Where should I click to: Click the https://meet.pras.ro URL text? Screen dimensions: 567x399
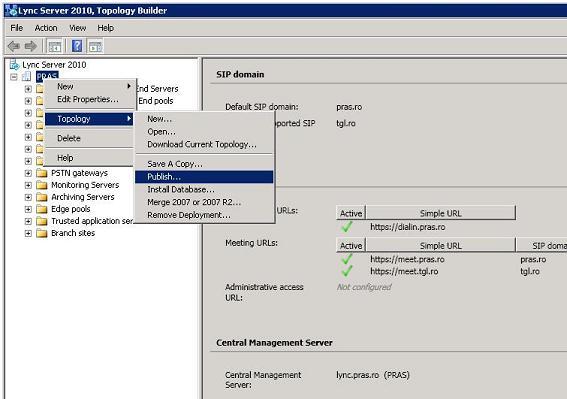(407, 259)
